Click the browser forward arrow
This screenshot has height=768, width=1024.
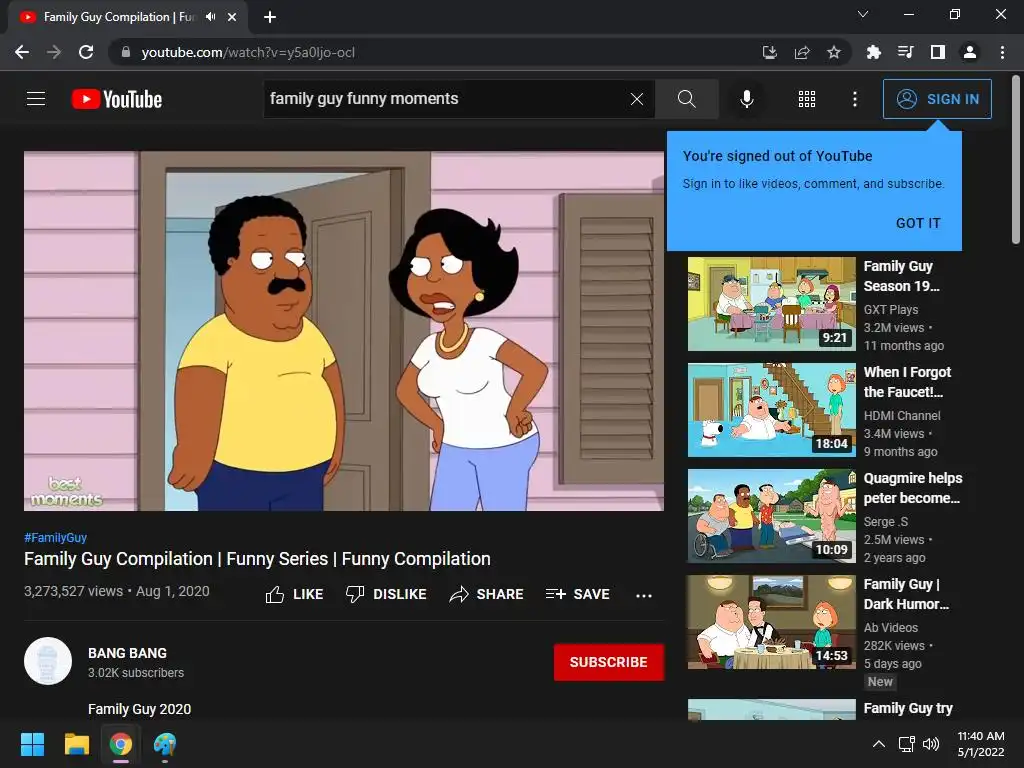(54, 52)
